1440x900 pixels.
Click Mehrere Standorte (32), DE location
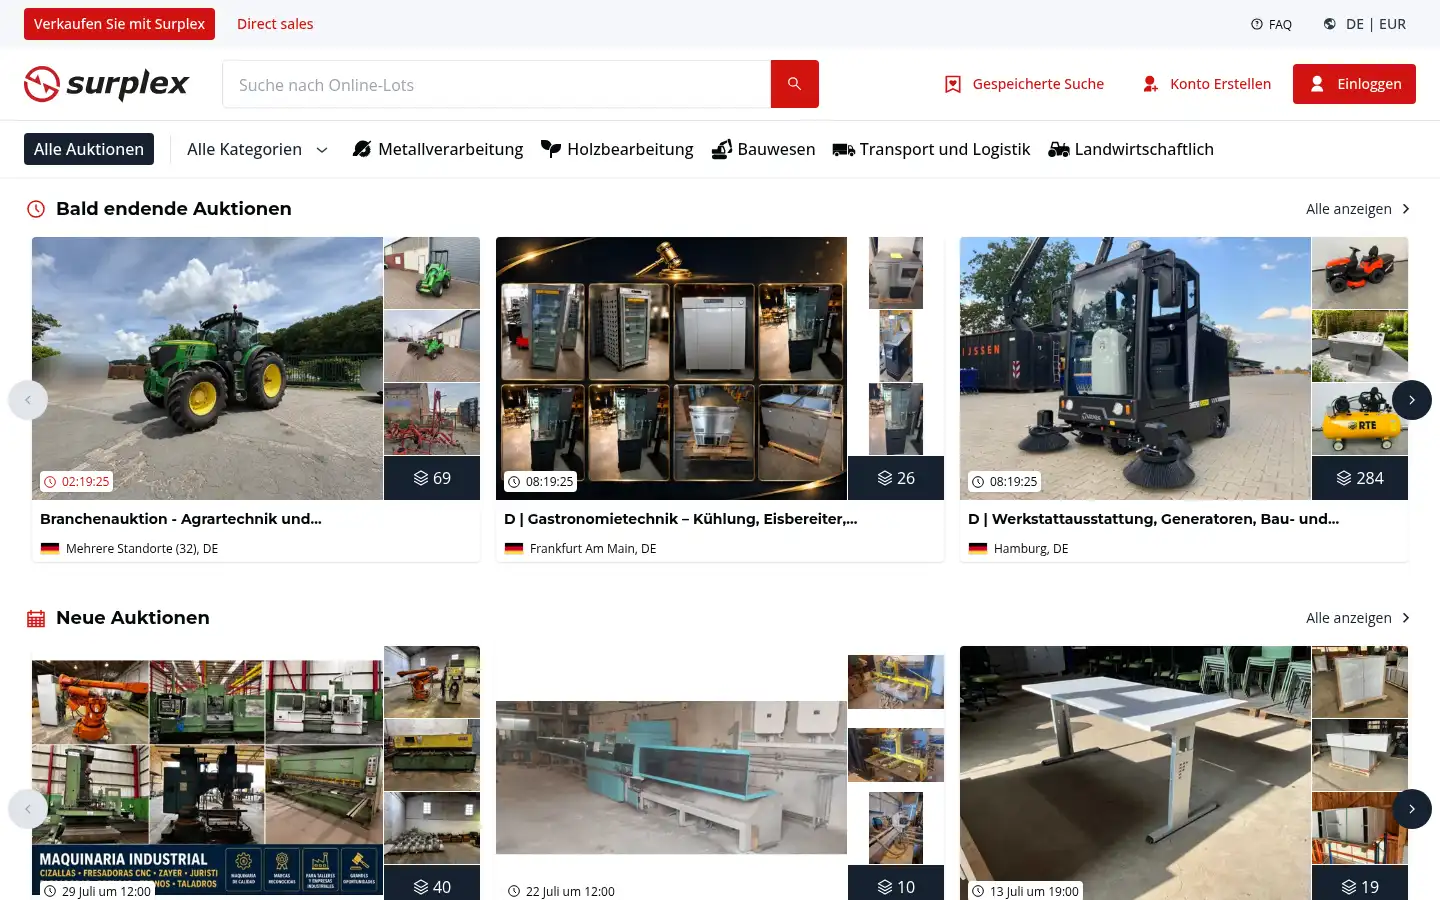pyautogui.click(x=142, y=549)
